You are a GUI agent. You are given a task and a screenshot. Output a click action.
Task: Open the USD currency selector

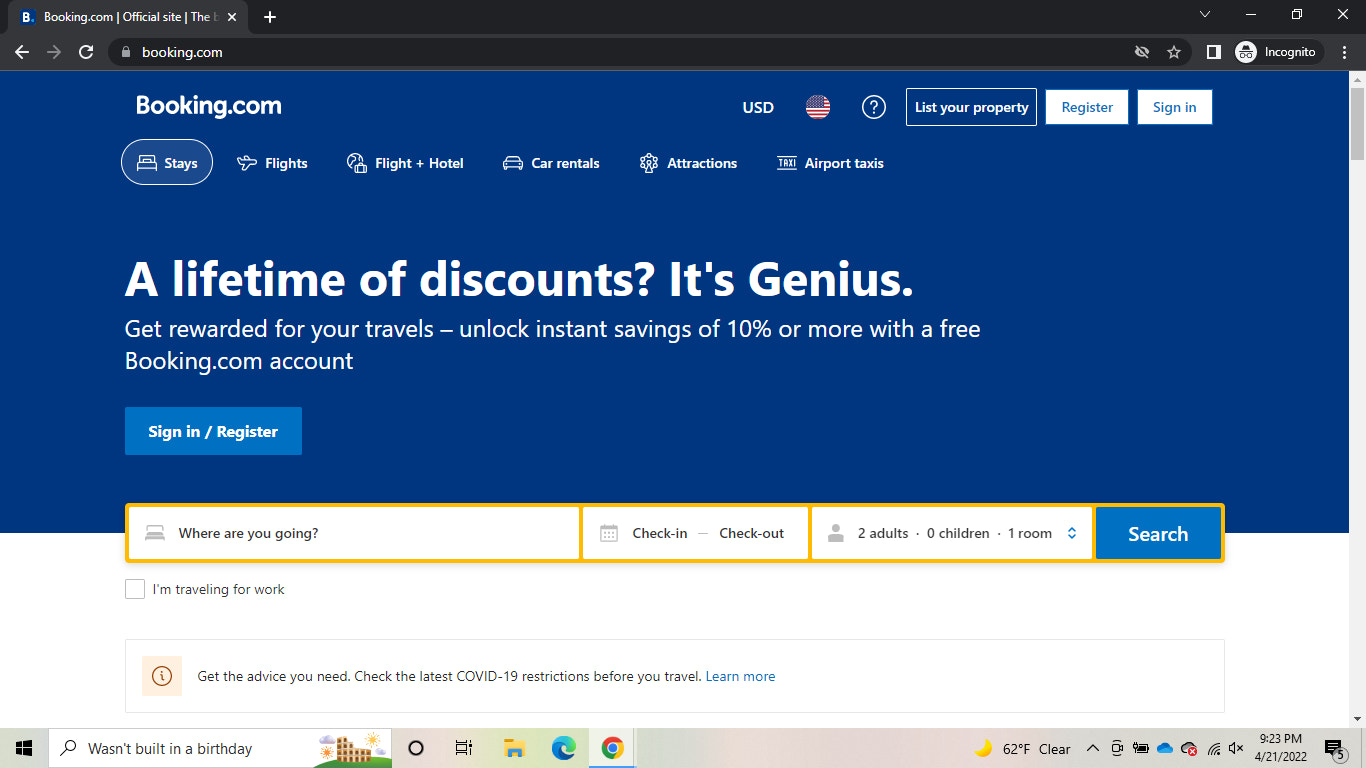click(x=758, y=107)
